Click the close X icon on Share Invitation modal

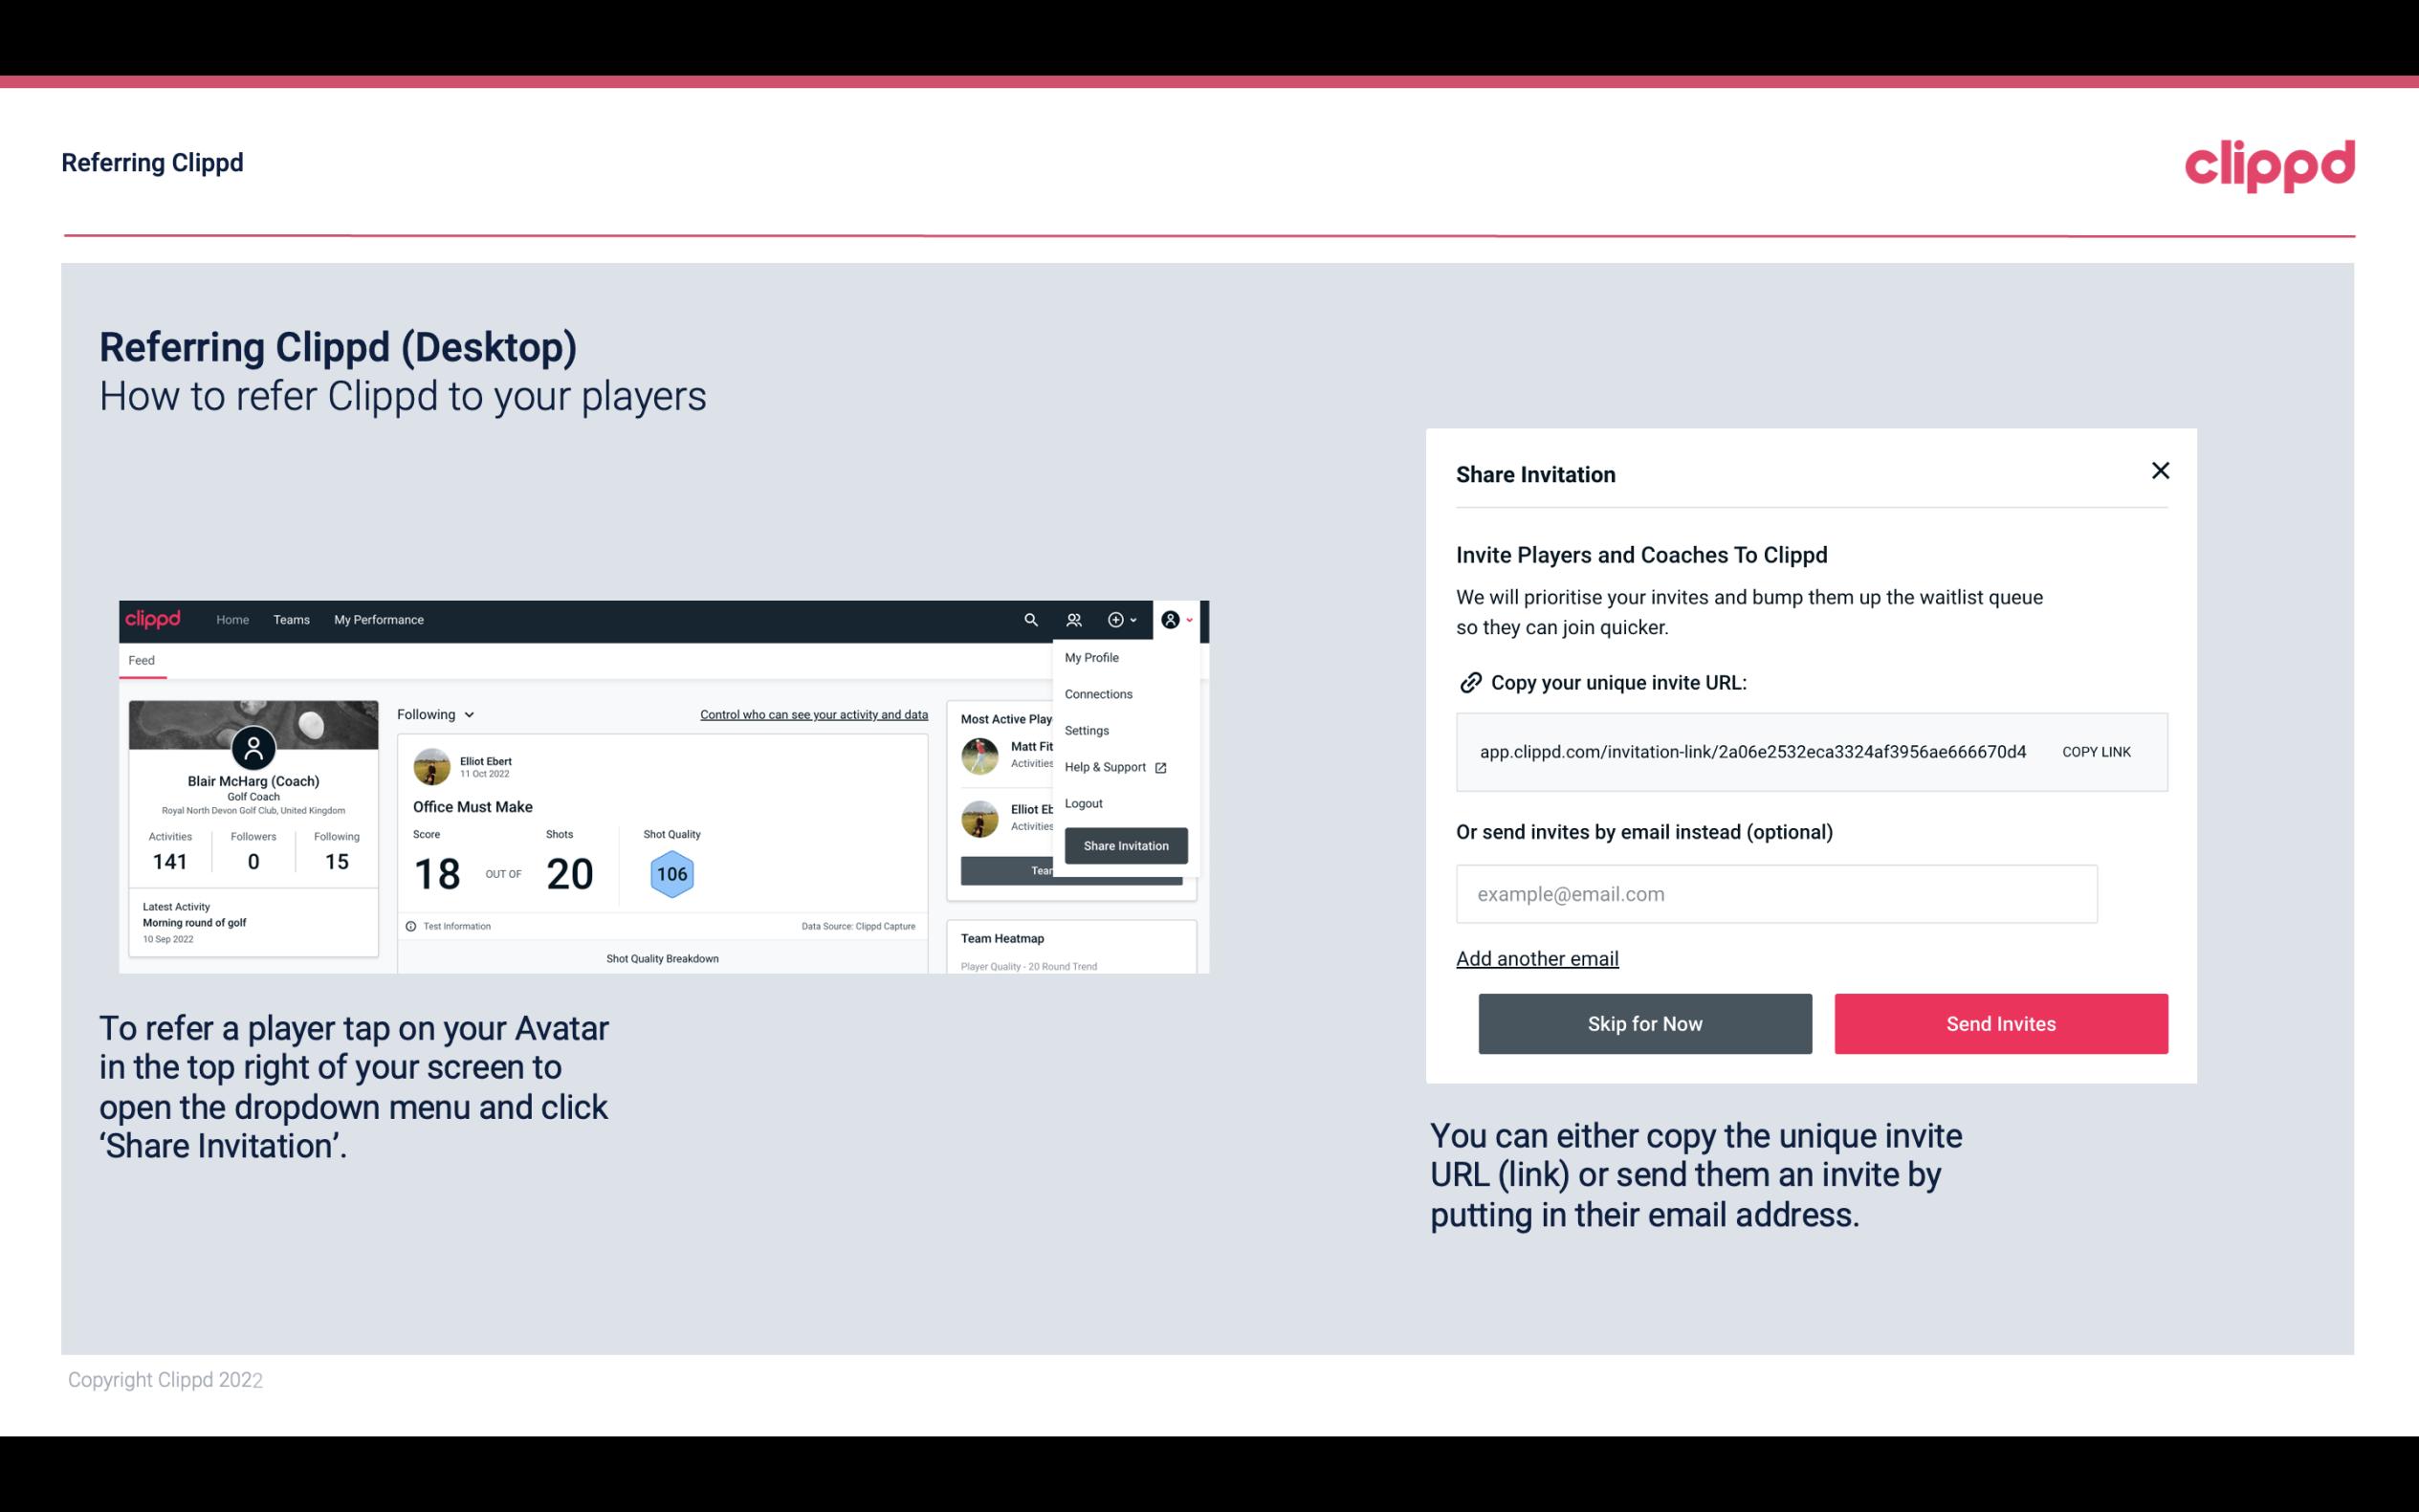pyautogui.click(x=2162, y=471)
